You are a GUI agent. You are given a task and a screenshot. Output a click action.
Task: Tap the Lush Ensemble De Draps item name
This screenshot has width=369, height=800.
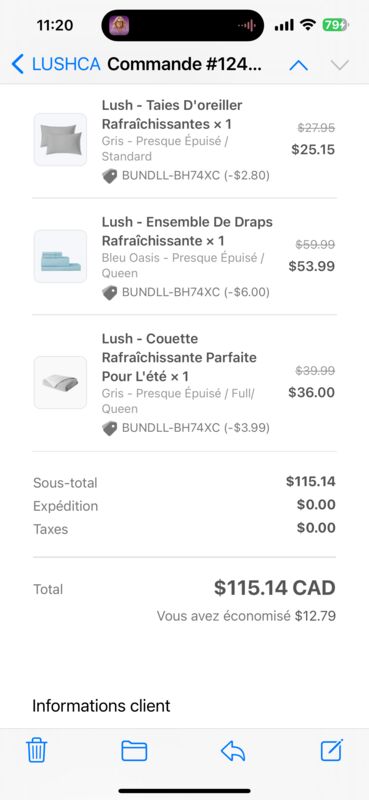[187, 231]
